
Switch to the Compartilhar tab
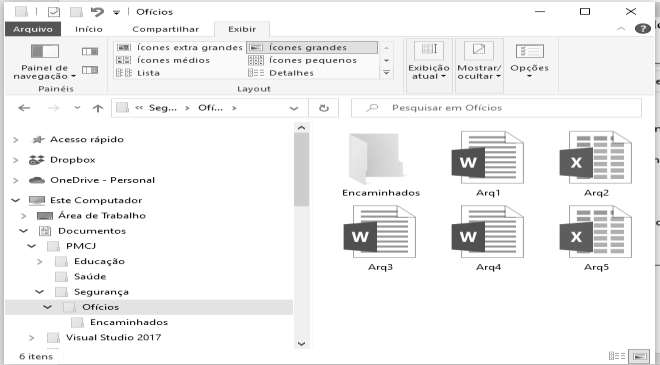165,29
